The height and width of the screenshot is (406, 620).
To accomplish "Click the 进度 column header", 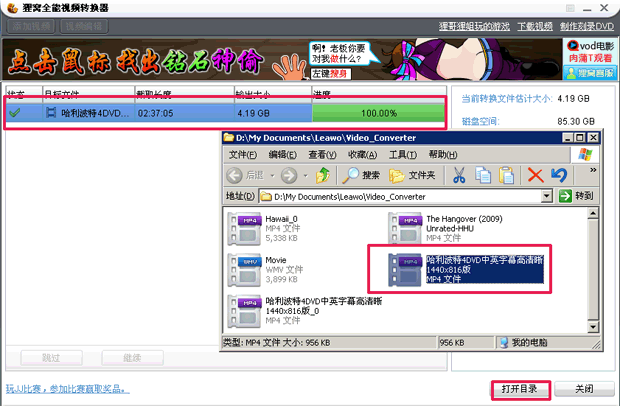I will point(379,93).
